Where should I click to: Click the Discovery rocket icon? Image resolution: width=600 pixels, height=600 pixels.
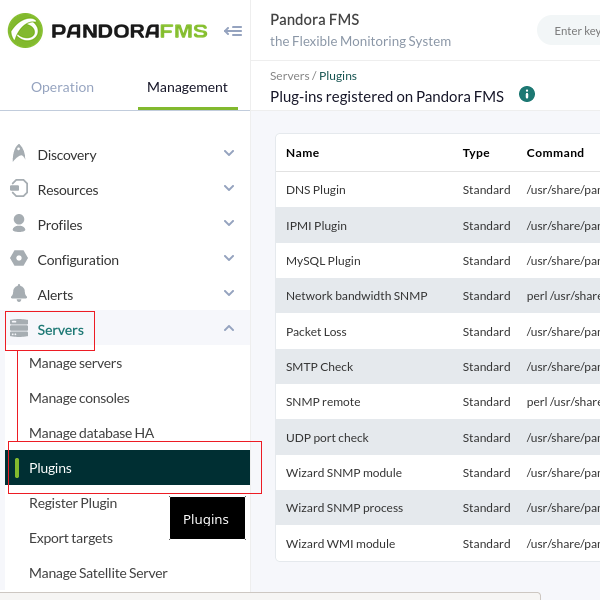pyautogui.click(x=18, y=154)
